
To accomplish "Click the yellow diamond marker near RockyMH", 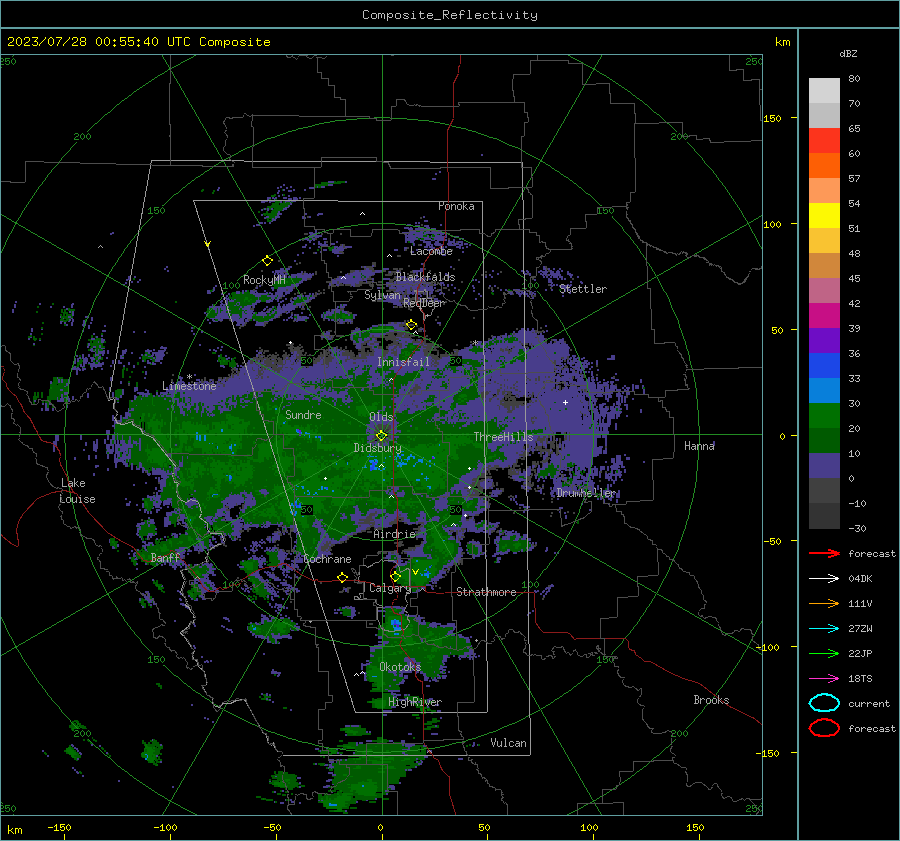I will pyautogui.click(x=267, y=261).
